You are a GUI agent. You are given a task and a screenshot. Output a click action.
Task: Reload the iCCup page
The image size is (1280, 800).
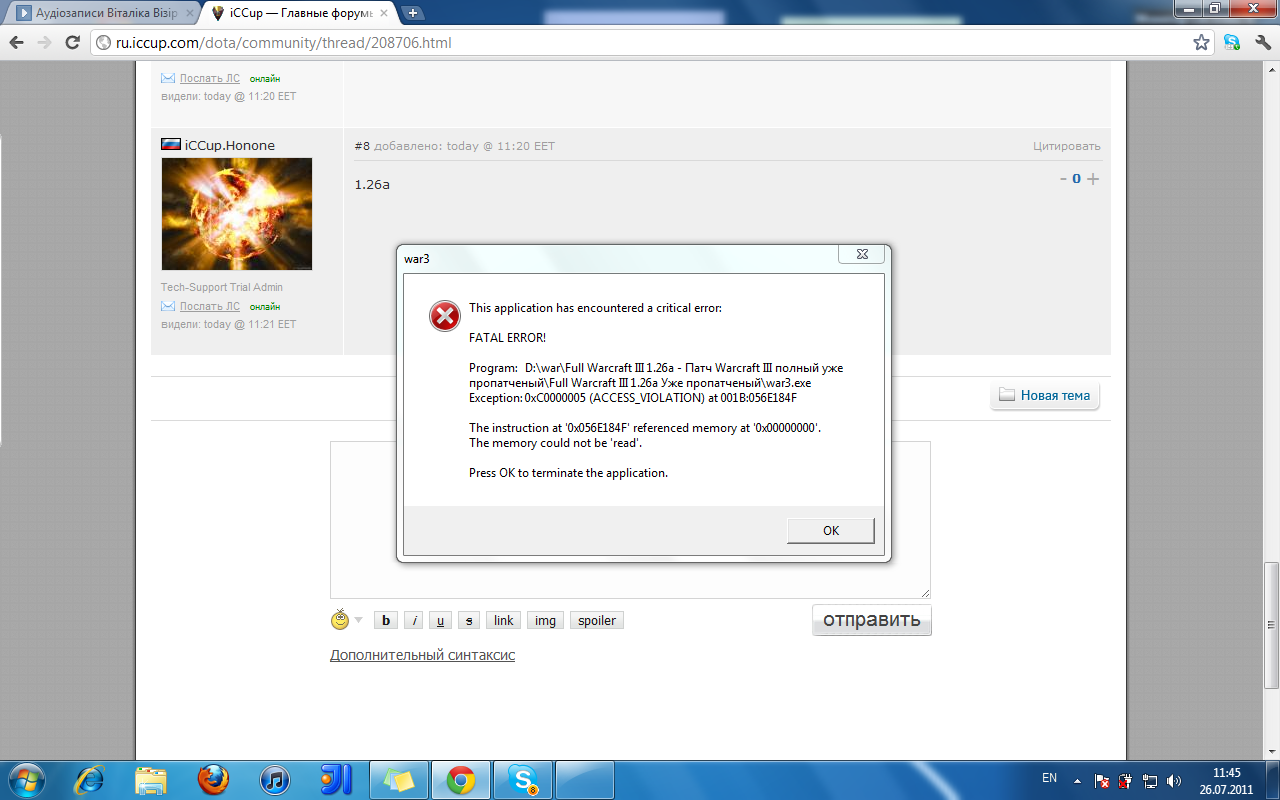pyautogui.click(x=72, y=42)
